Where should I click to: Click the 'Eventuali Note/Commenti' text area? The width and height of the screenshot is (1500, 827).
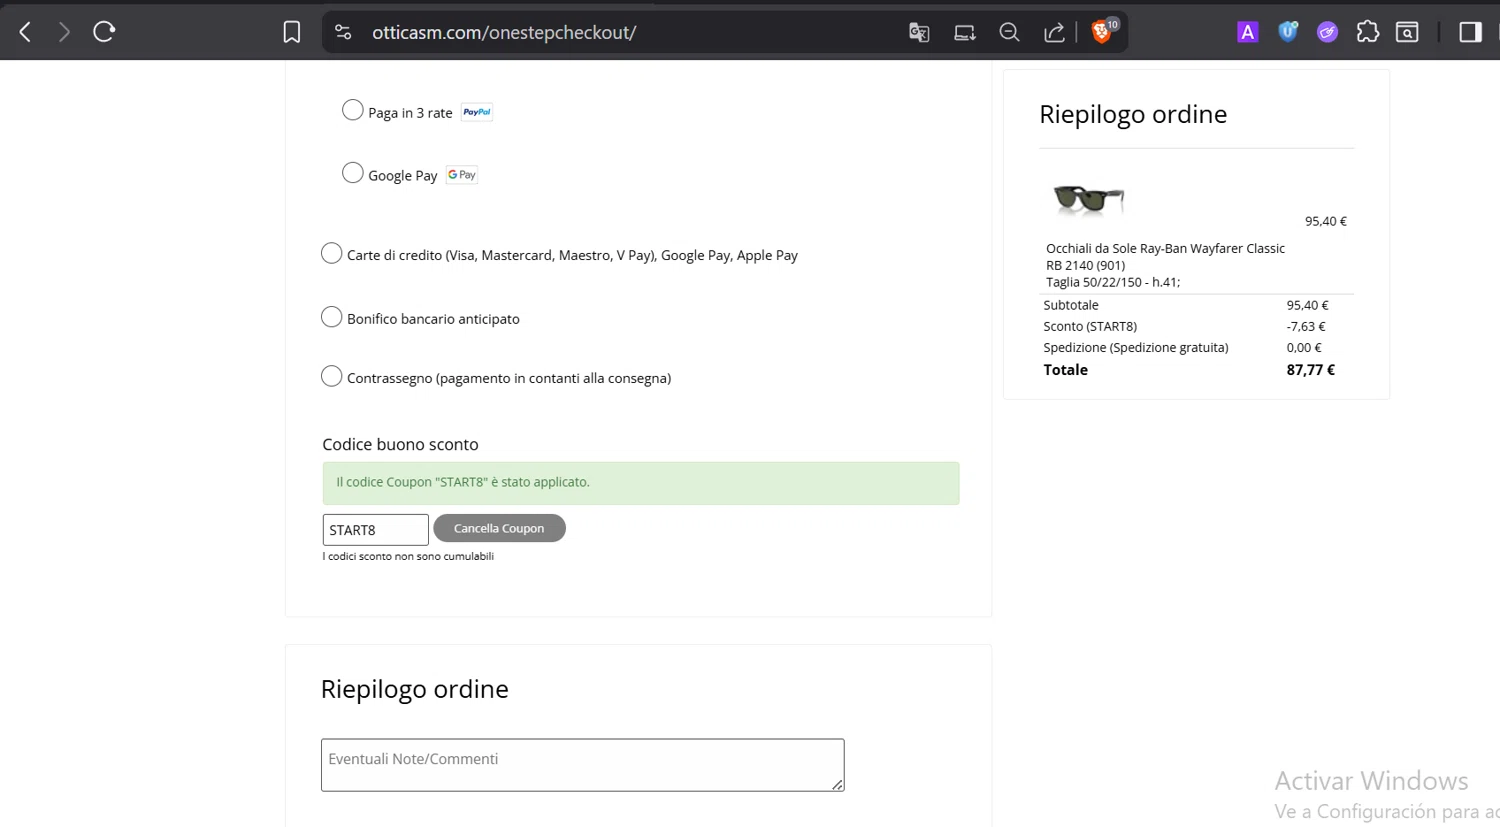[583, 765]
